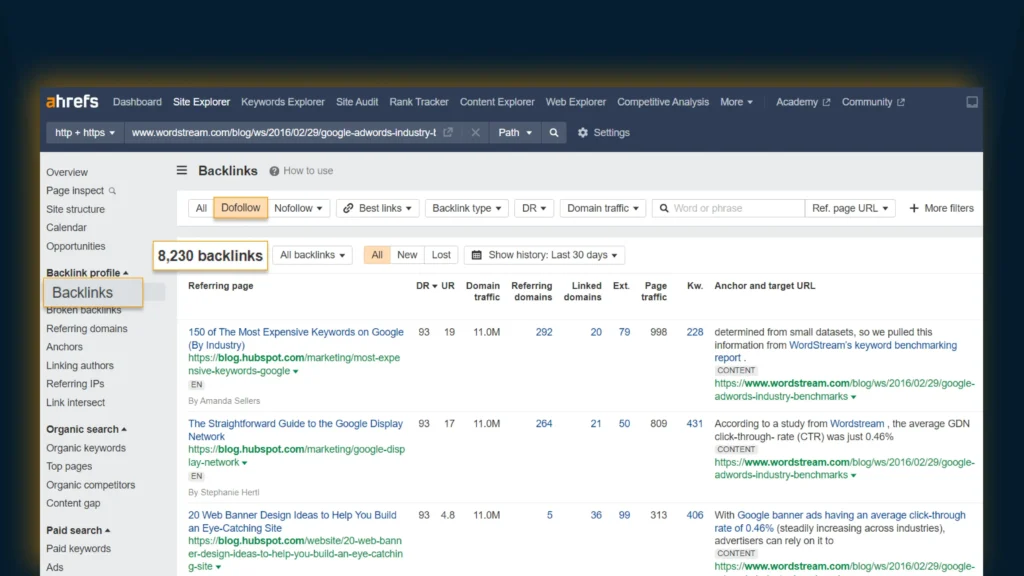
Task: Open the Path mode dropdown
Action: click(515, 133)
